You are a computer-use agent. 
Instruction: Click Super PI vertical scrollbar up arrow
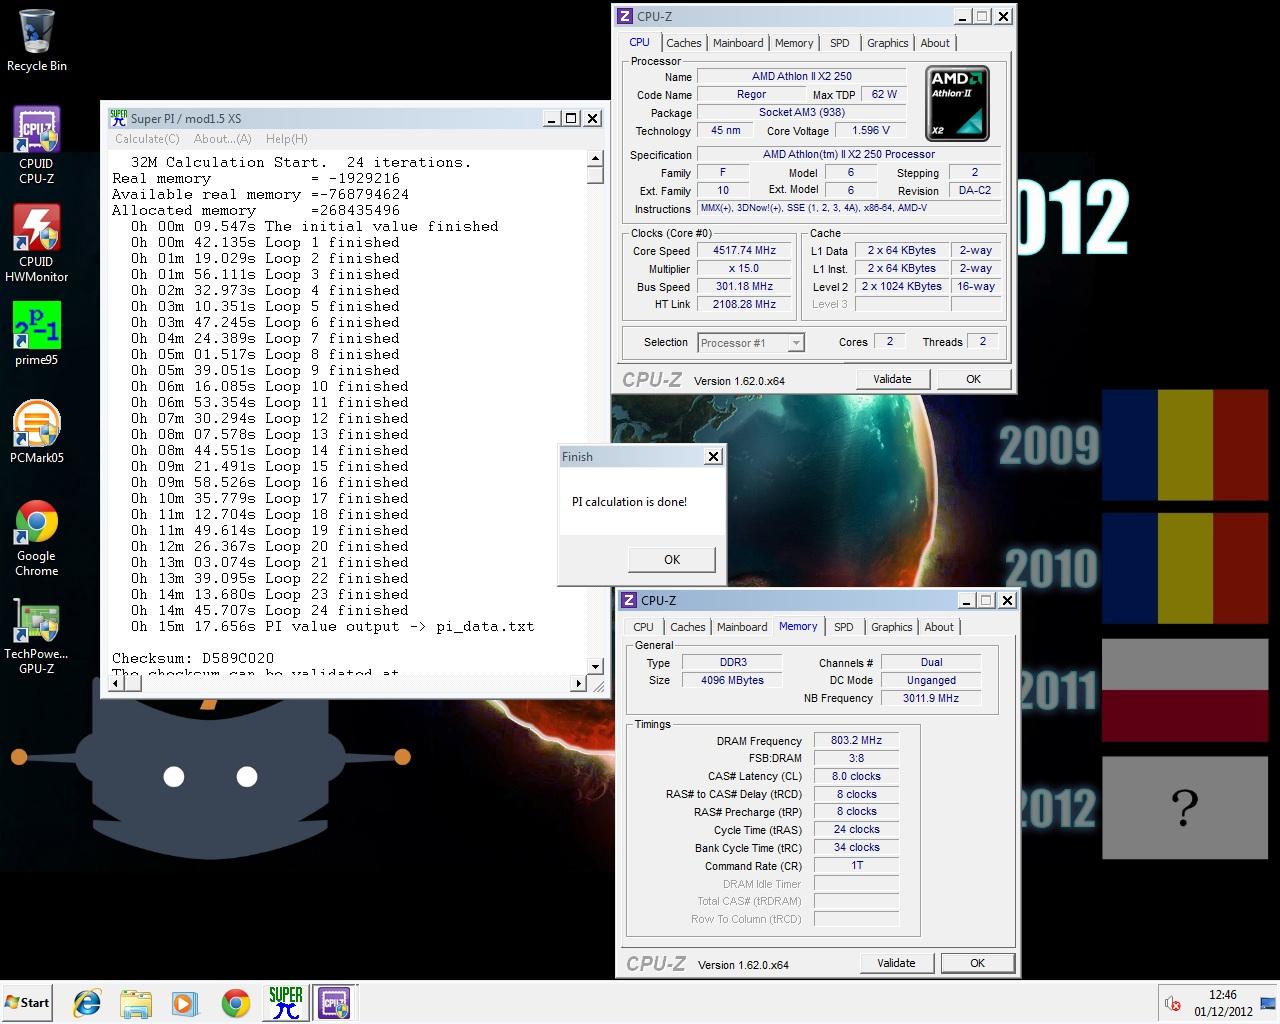[x=595, y=158]
